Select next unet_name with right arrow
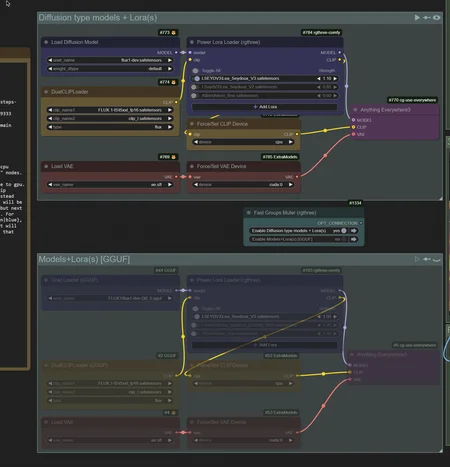The height and width of the screenshot is (467, 450). (x=170, y=60)
